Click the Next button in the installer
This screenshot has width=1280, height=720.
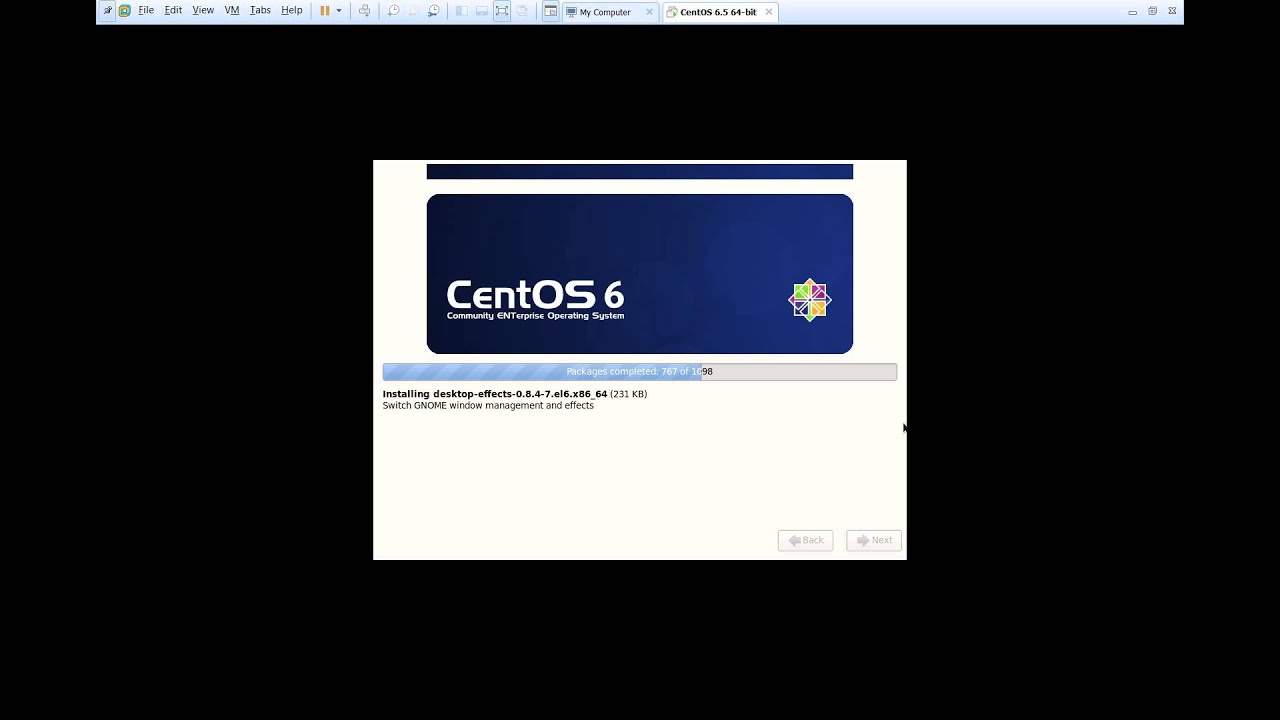[x=874, y=540]
